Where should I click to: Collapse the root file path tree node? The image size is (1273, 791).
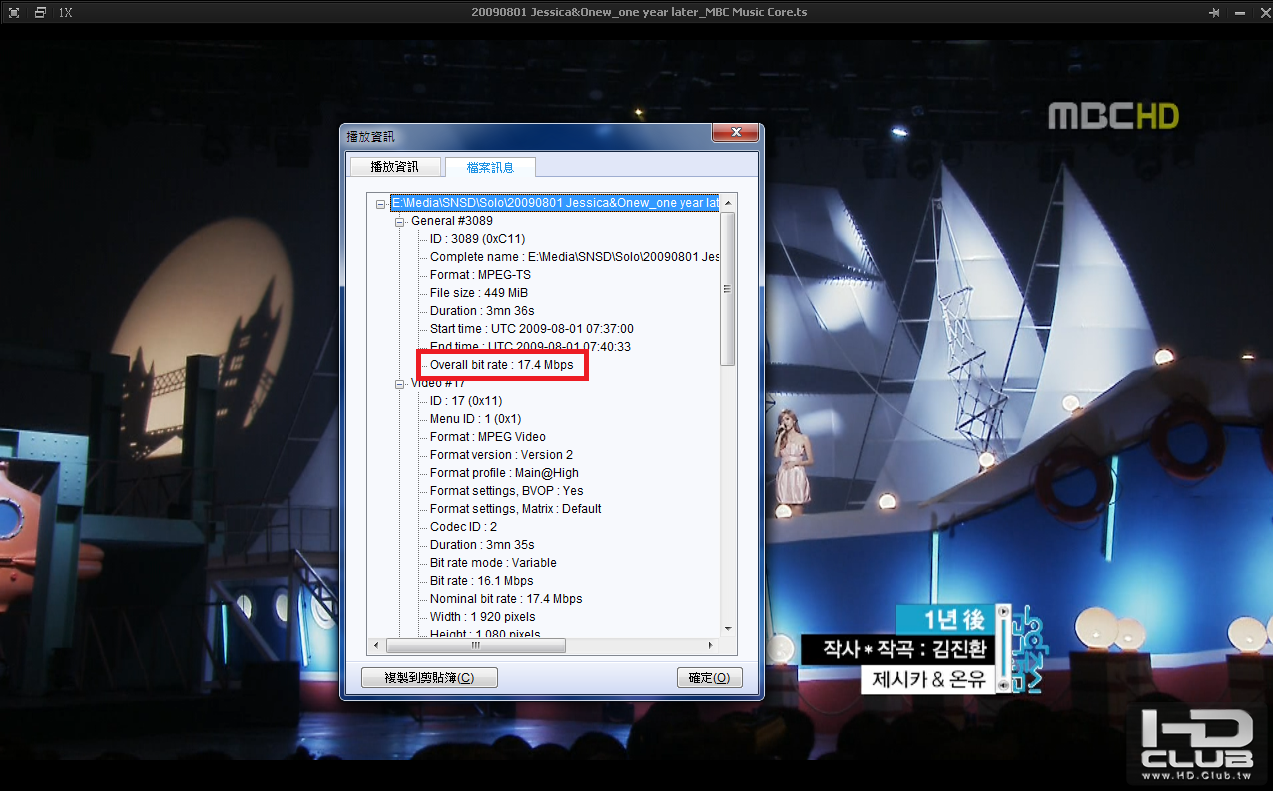381,203
